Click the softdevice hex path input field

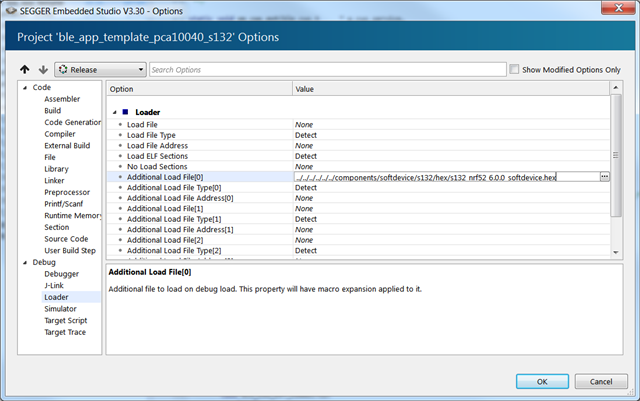tap(447, 177)
